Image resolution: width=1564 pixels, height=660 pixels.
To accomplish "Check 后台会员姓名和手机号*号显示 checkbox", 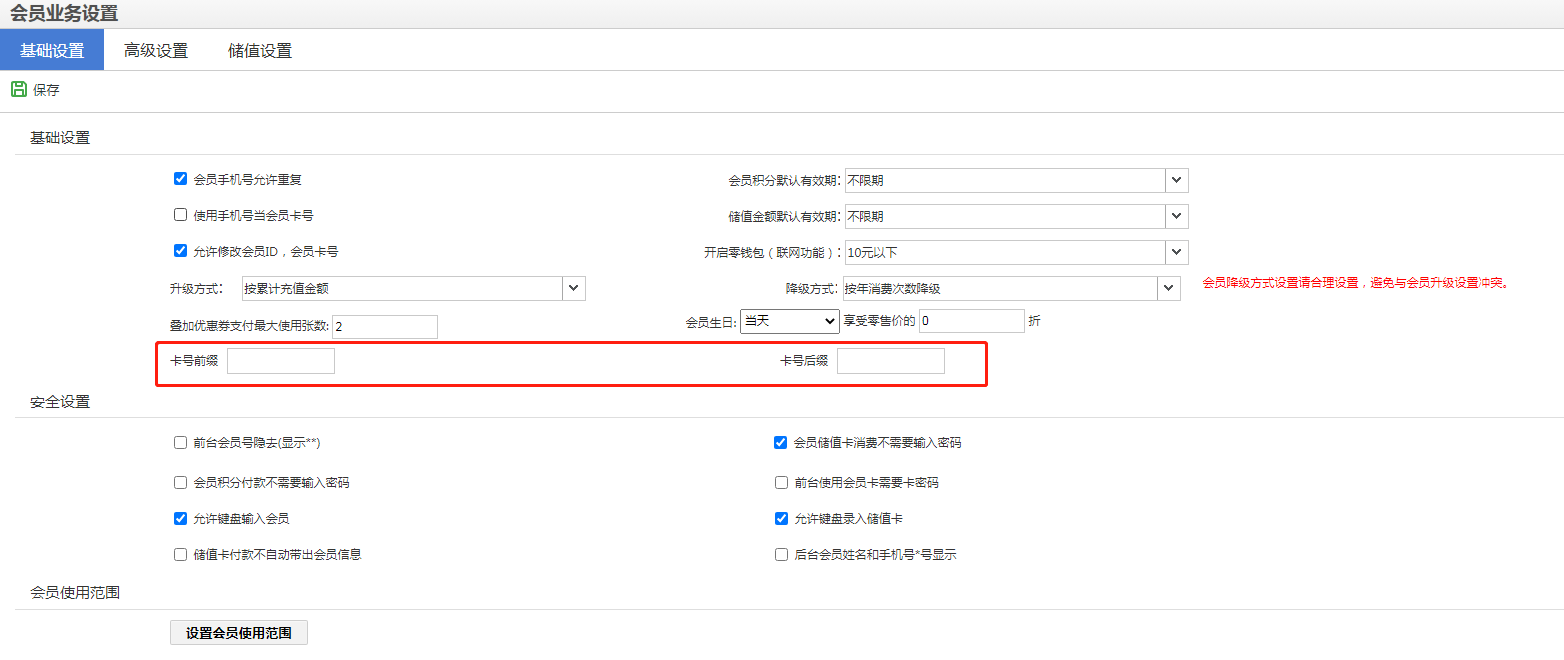I will [x=781, y=554].
